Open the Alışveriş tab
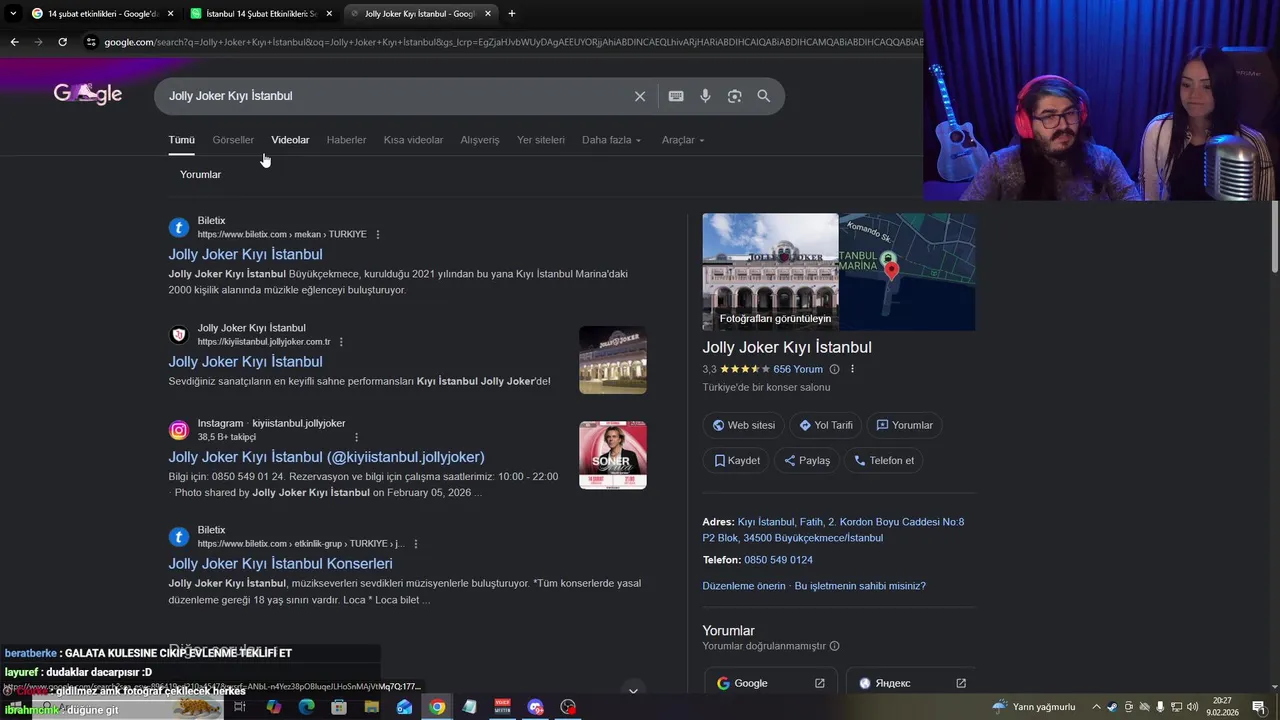The height and width of the screenshot is (720, 1280). point(480,140)
